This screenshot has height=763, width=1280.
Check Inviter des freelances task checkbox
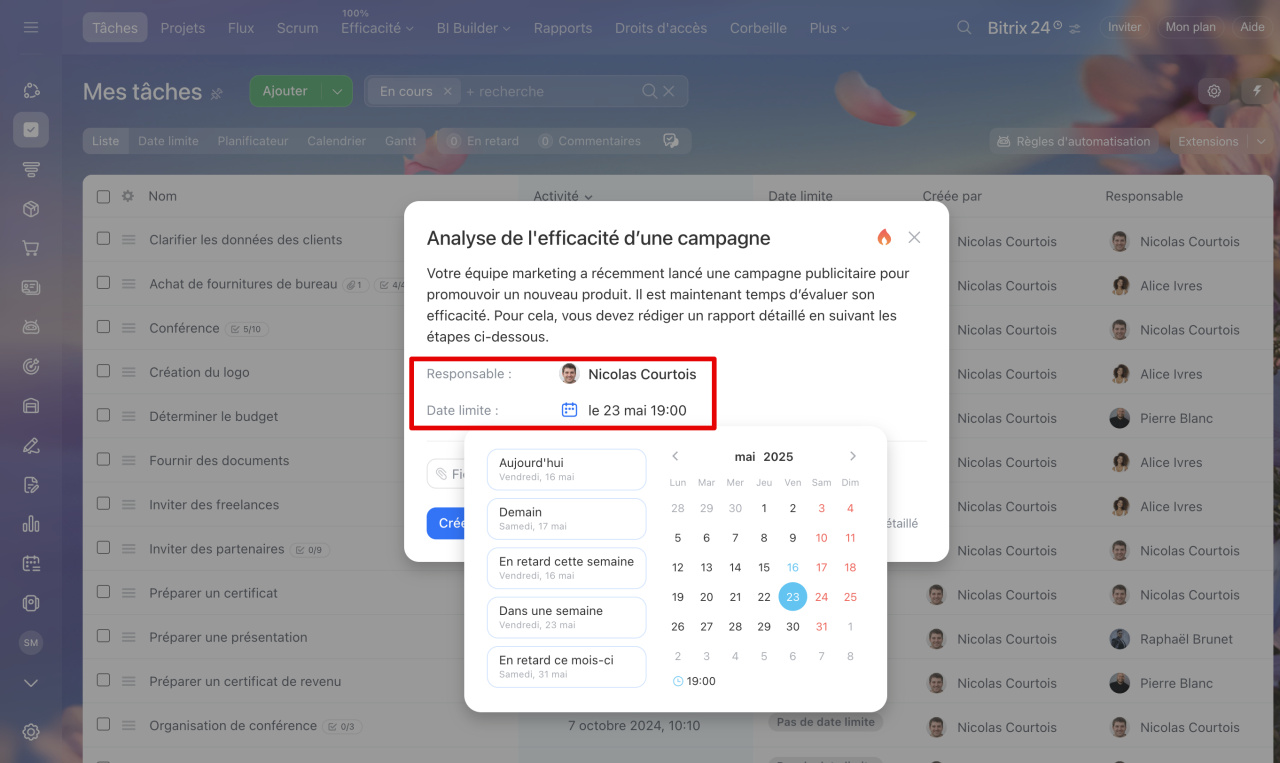[x=103, y=503]
